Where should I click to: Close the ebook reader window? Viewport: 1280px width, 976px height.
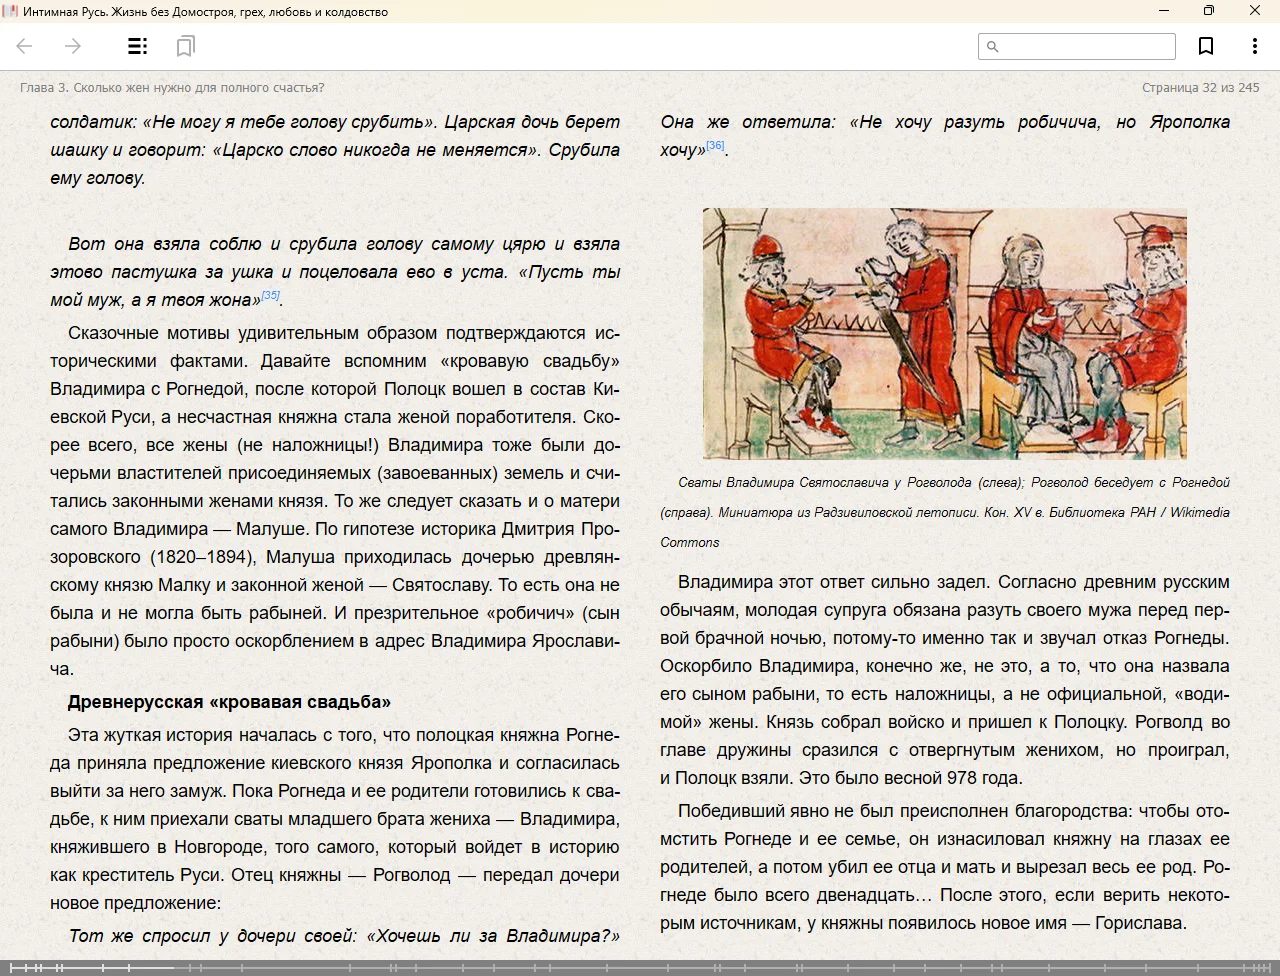coord(1255,11)
